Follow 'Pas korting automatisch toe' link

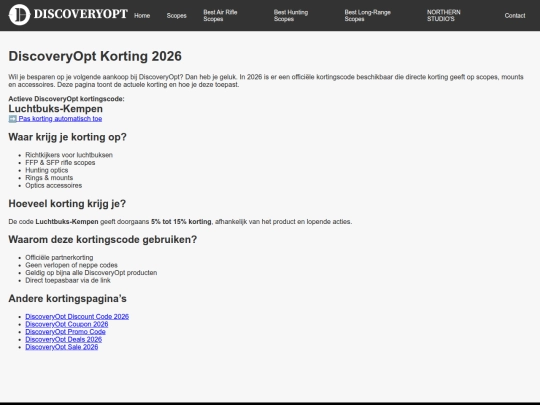point(60,119)
